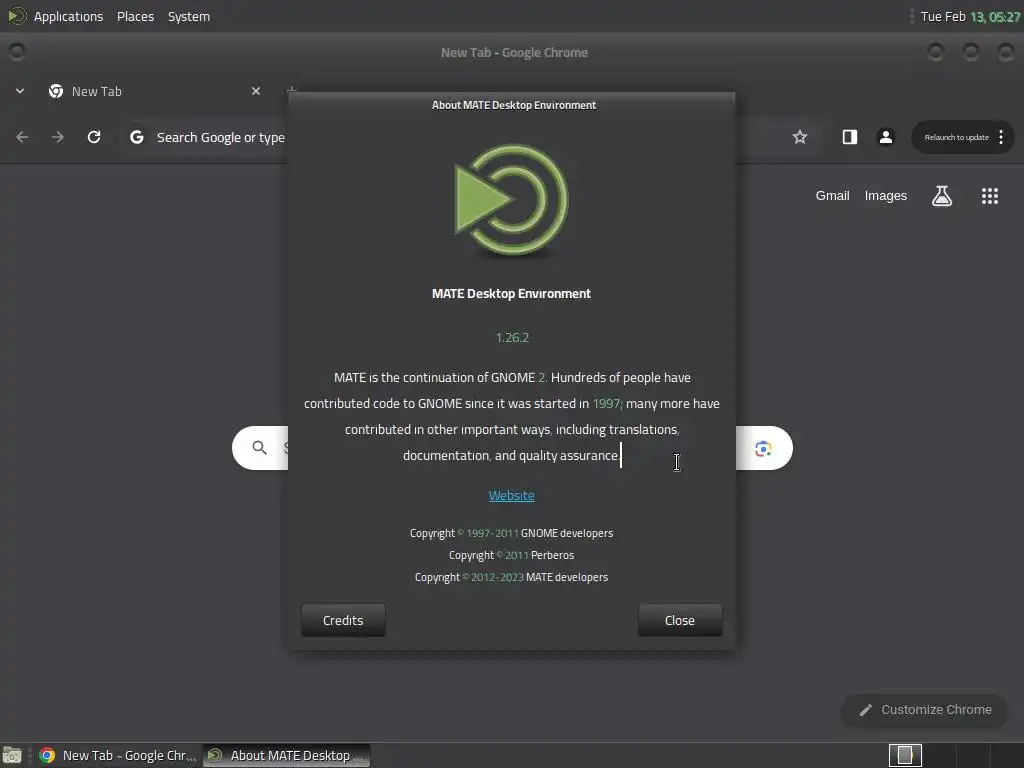Expand Chrome tab search chevron
Screen dimensions: 1024x768
20,91
